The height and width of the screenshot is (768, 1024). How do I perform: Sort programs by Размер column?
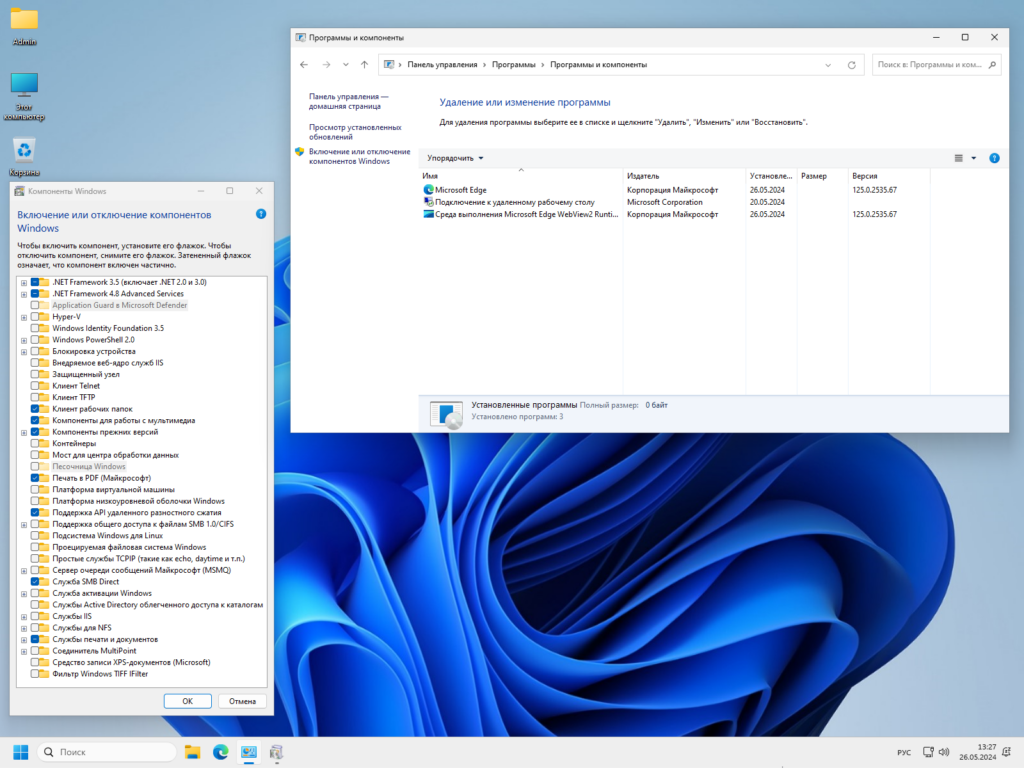tap(822, 176)
